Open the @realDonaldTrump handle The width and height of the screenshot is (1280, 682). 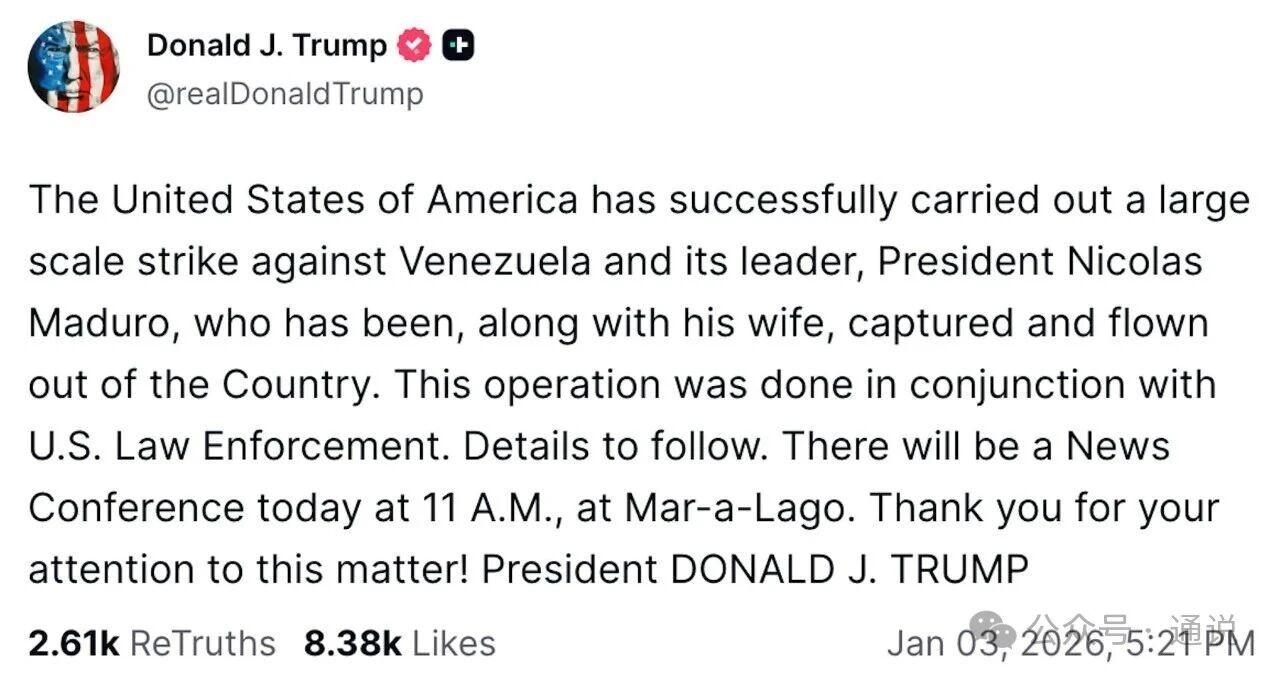[x=285, y=94]
